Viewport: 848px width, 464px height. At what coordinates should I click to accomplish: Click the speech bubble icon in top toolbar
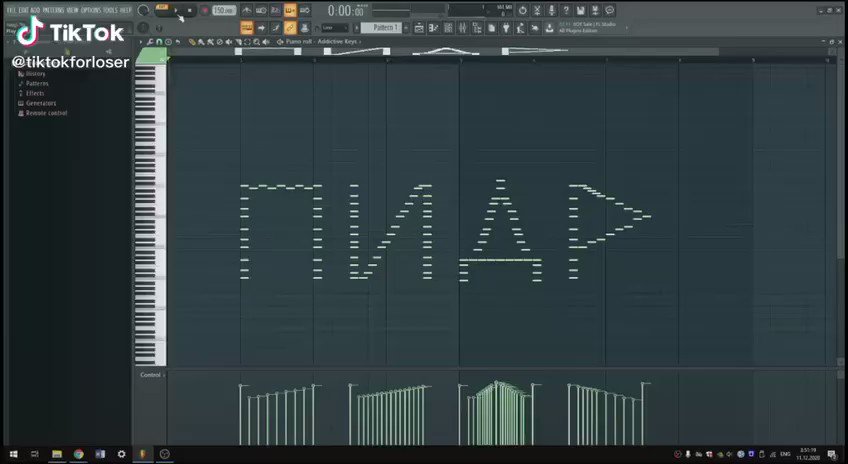(x=610, y=10)
